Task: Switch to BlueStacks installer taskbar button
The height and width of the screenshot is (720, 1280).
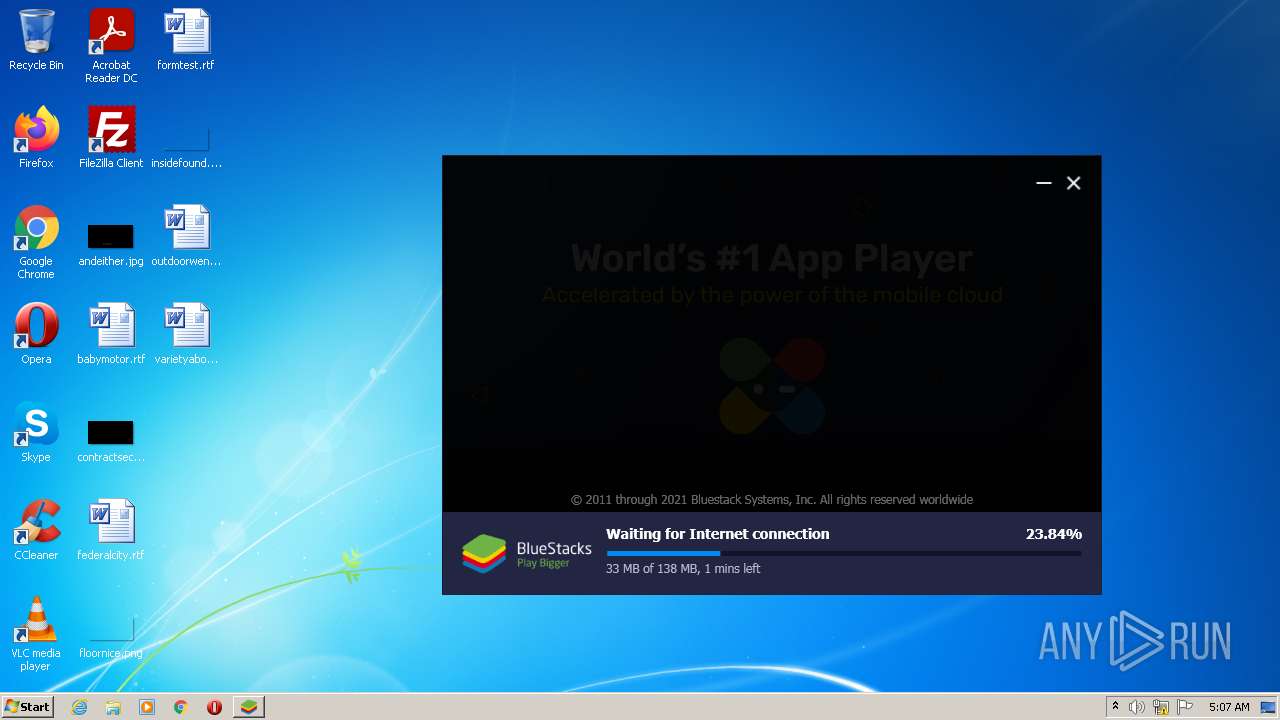Action: click(x=249, y=707)
